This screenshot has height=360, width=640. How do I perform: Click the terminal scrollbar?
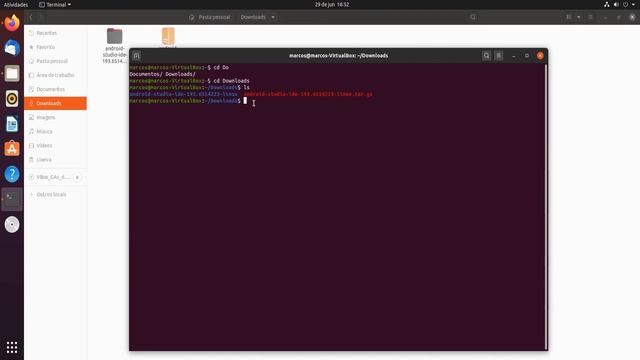[546, 206]
